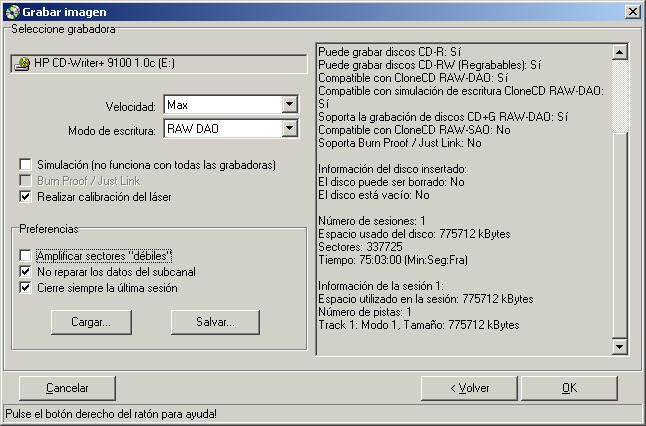Click the Cancelar button
646x426 pixels.
click(x=67, y=388)
